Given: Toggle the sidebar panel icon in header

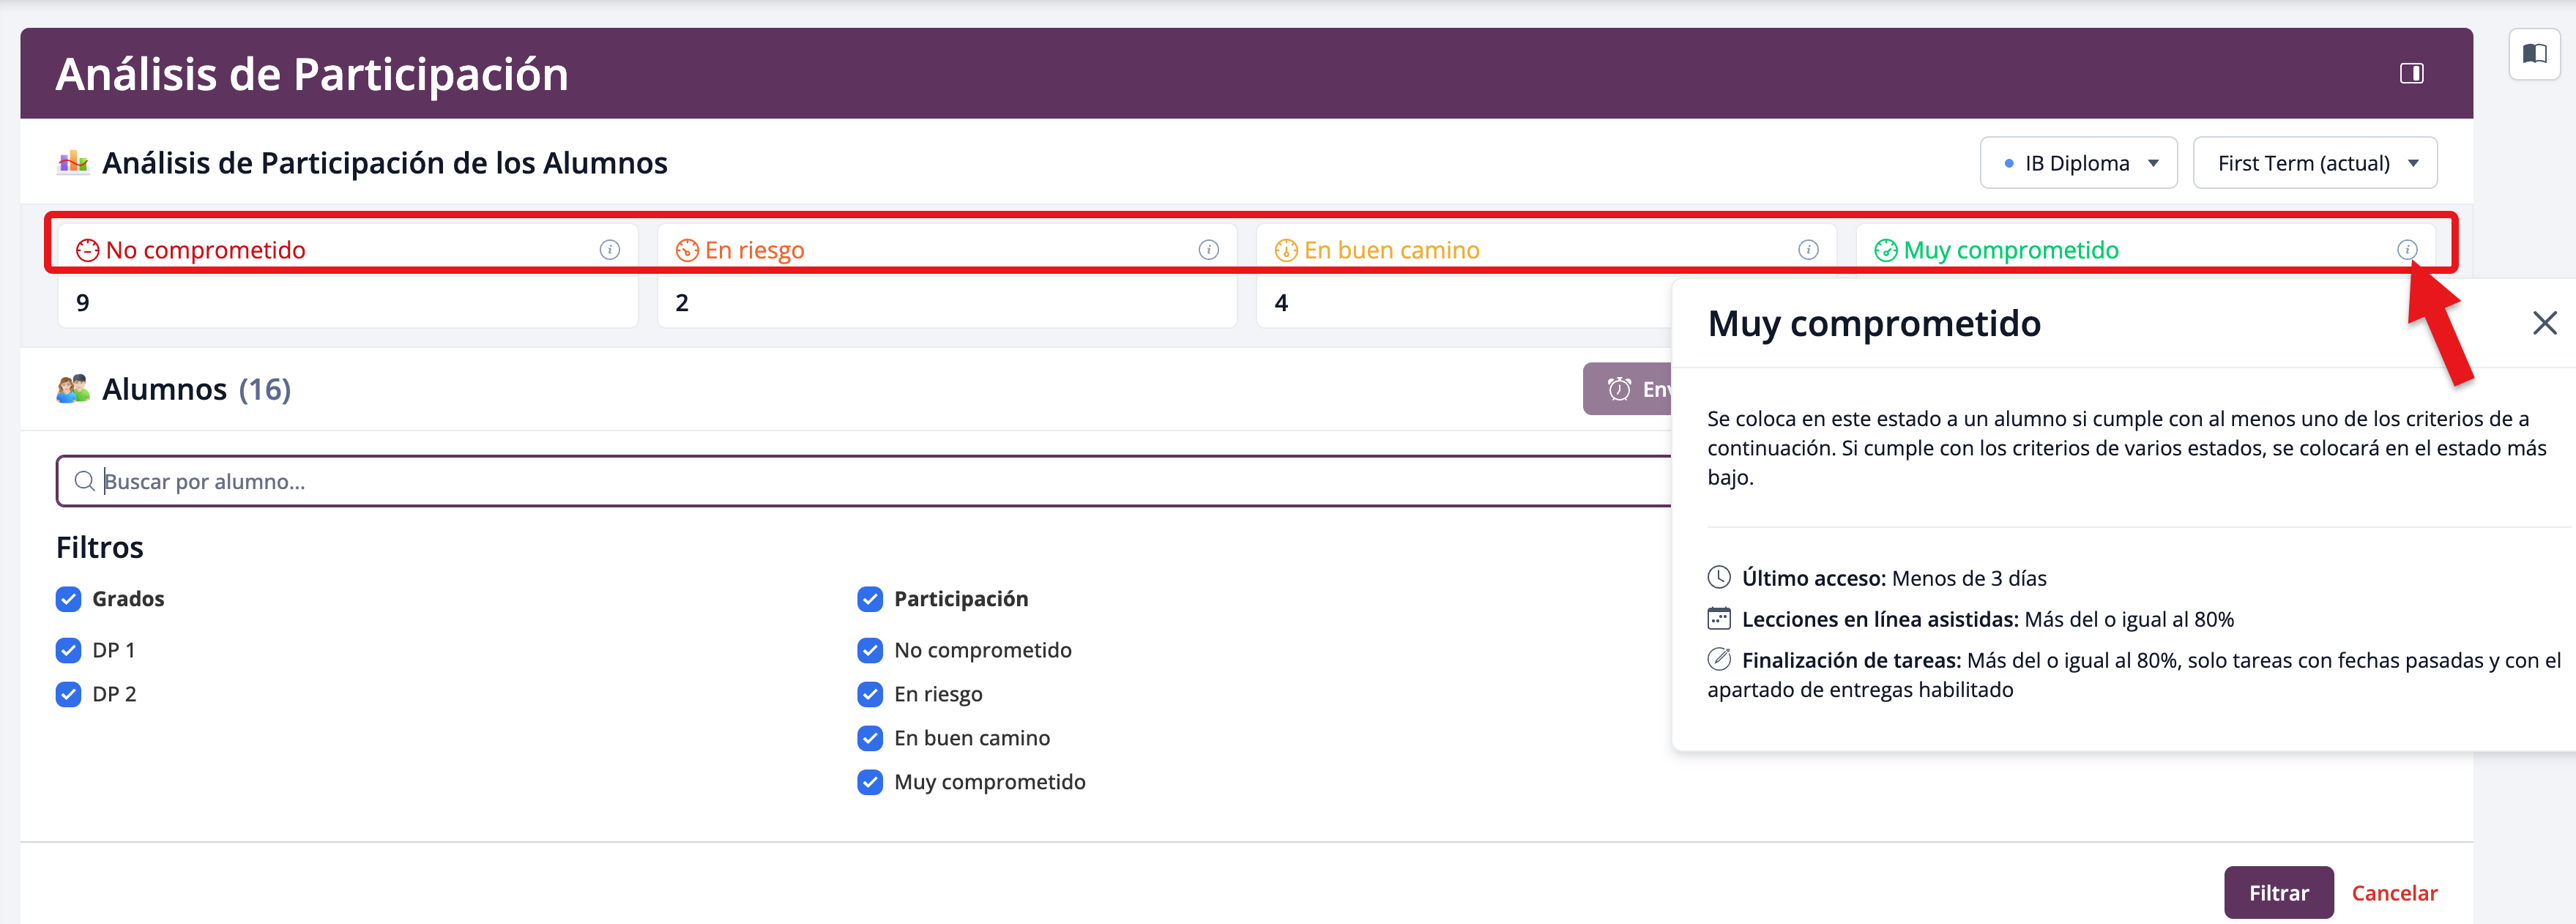Looking at the screenshot, I should click(x=2411, y=73).
